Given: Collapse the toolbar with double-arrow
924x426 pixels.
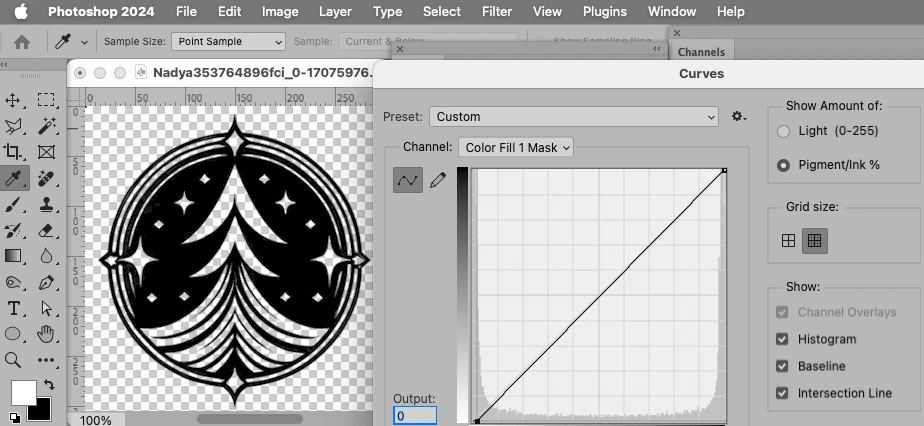Looking at the screenshot, I should click(4, 64).
